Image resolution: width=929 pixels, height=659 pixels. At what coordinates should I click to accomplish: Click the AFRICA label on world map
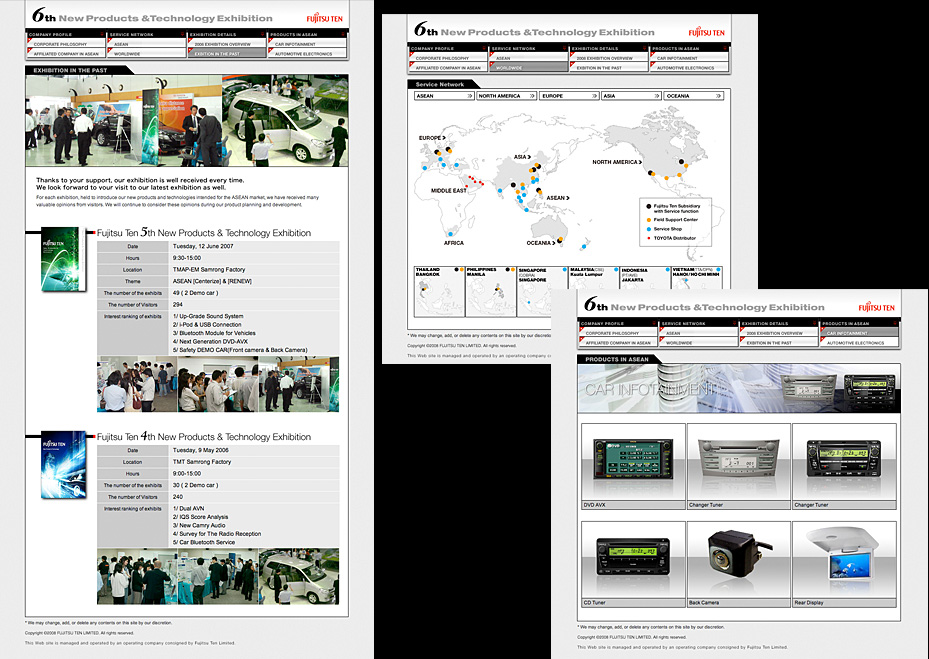453,243
